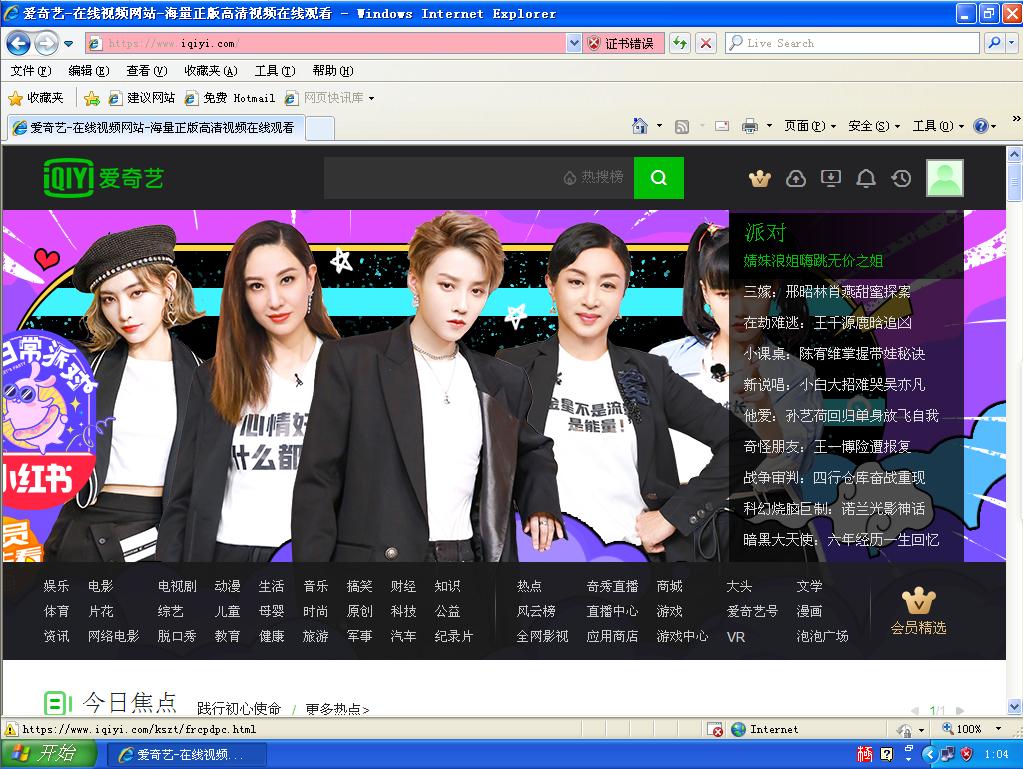Open the iQiyi client download icon
The height and width of the screenshot is (769, 1023).
831,178
